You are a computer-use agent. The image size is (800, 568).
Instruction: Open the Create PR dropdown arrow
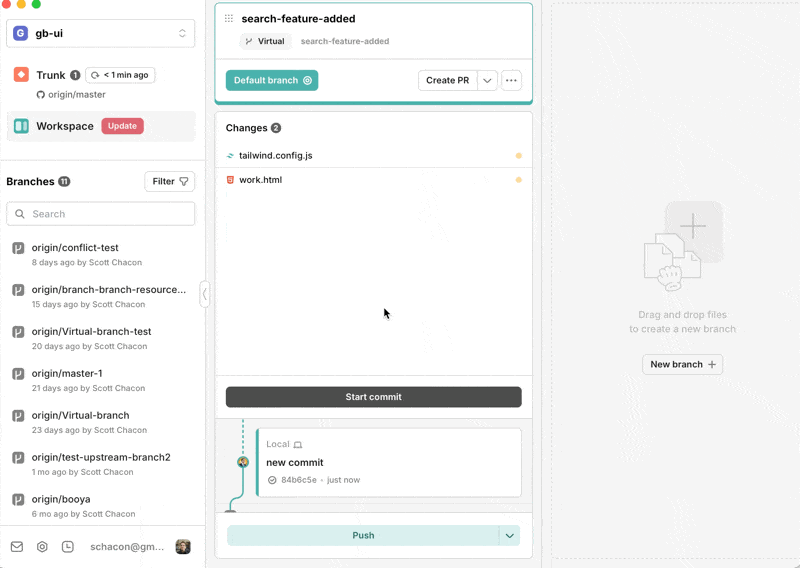point(487,81)
